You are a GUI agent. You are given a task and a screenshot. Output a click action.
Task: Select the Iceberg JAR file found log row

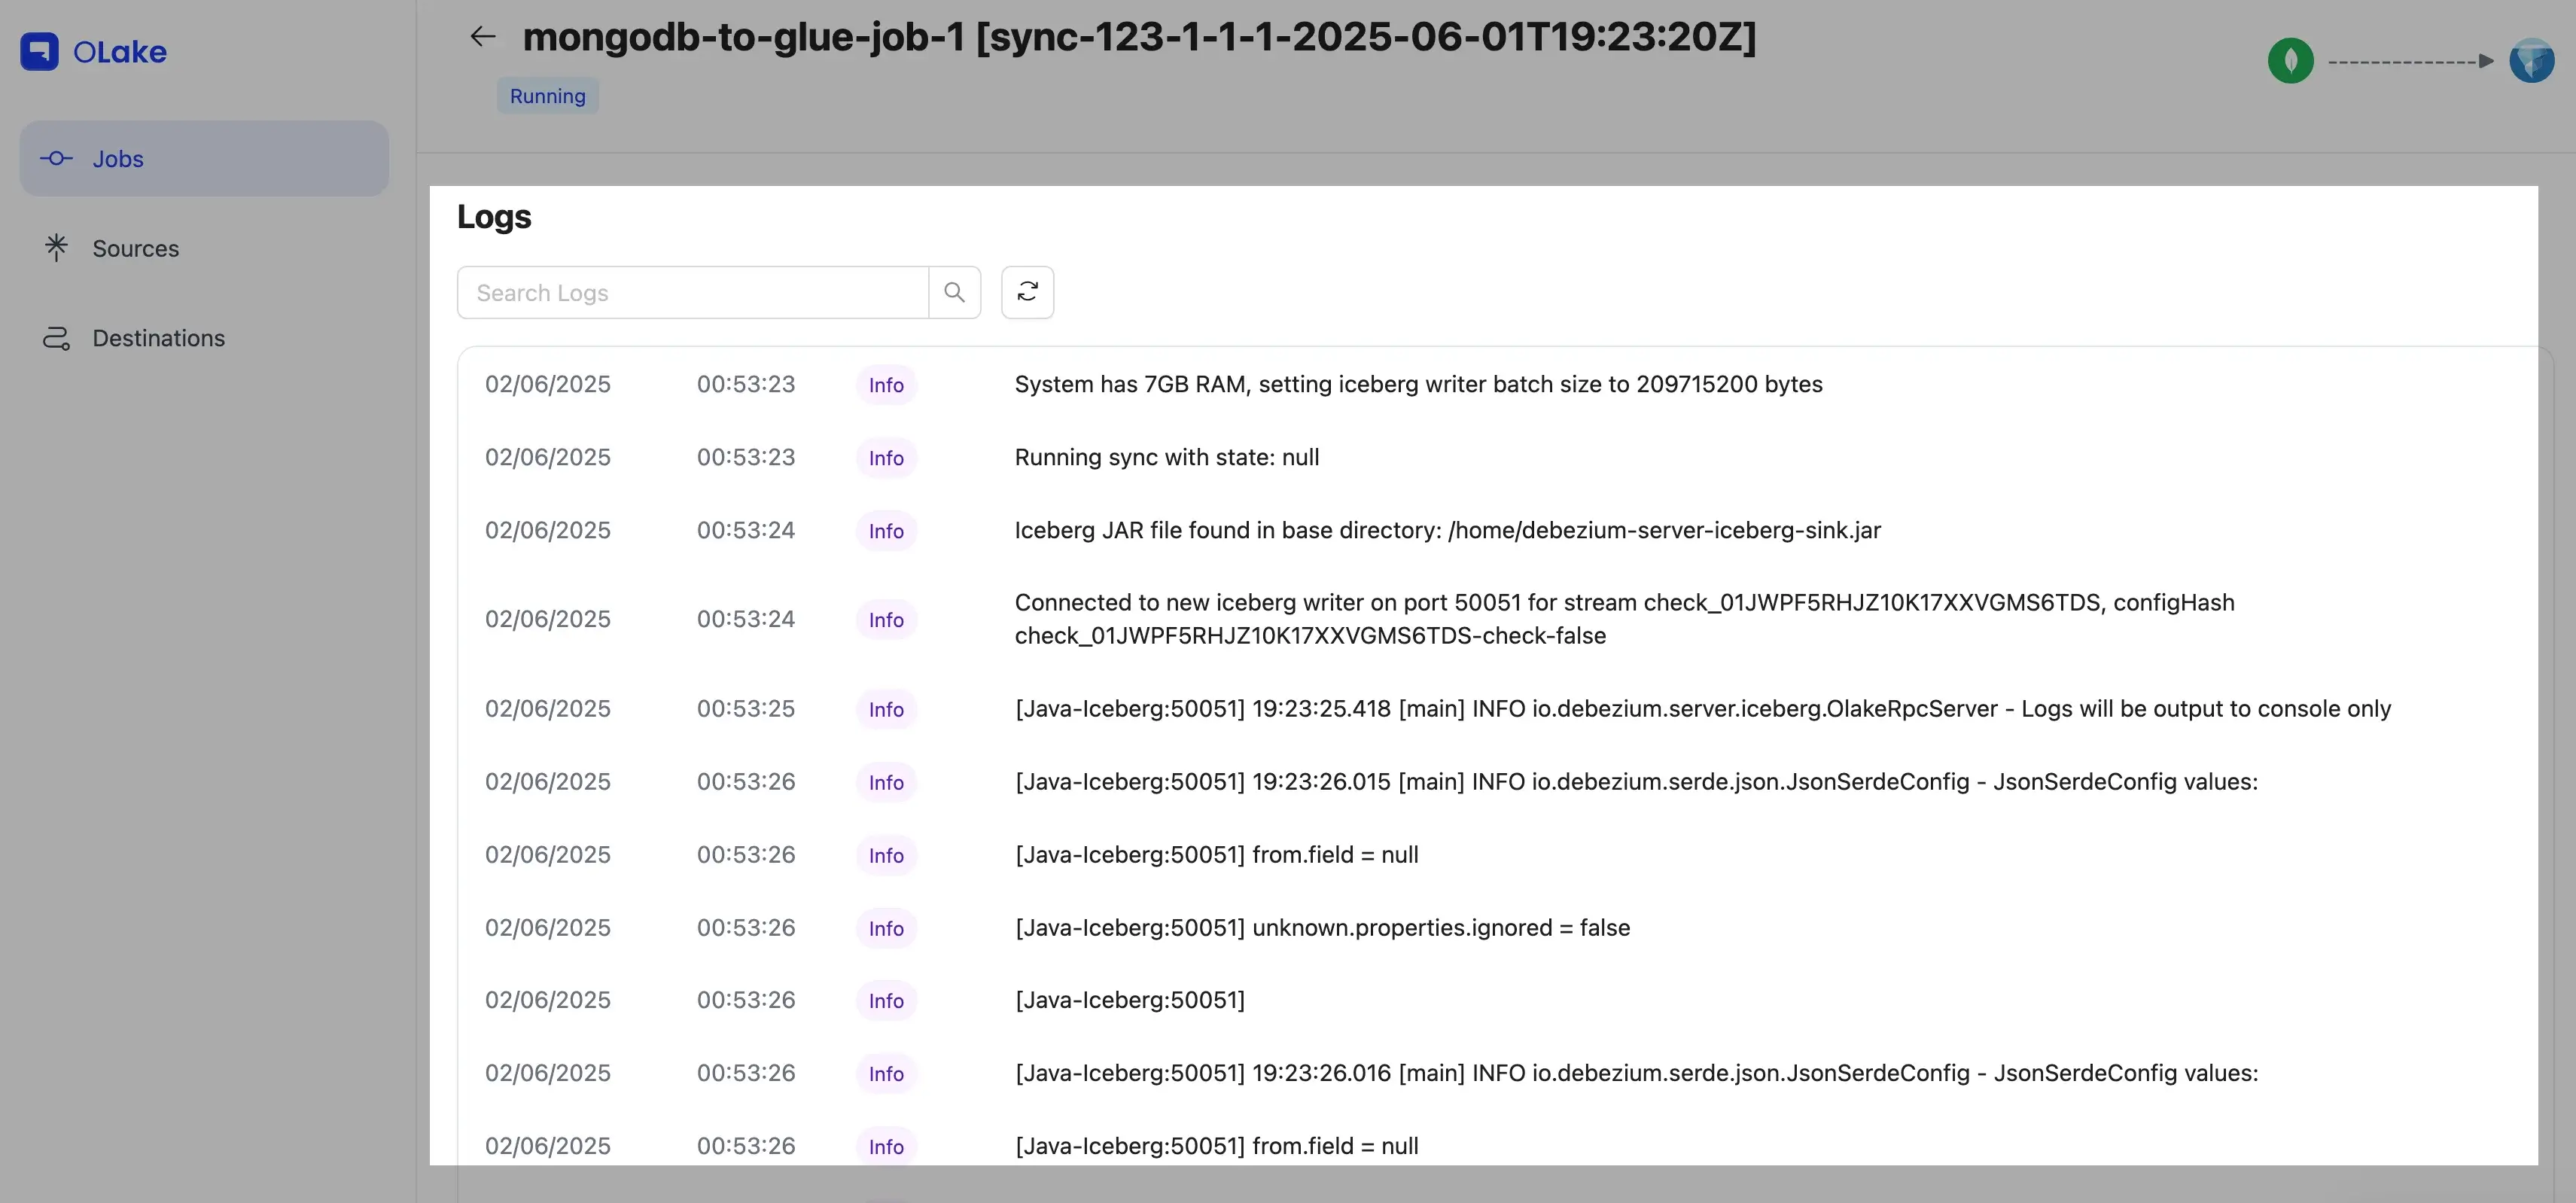click(1446, 530)
